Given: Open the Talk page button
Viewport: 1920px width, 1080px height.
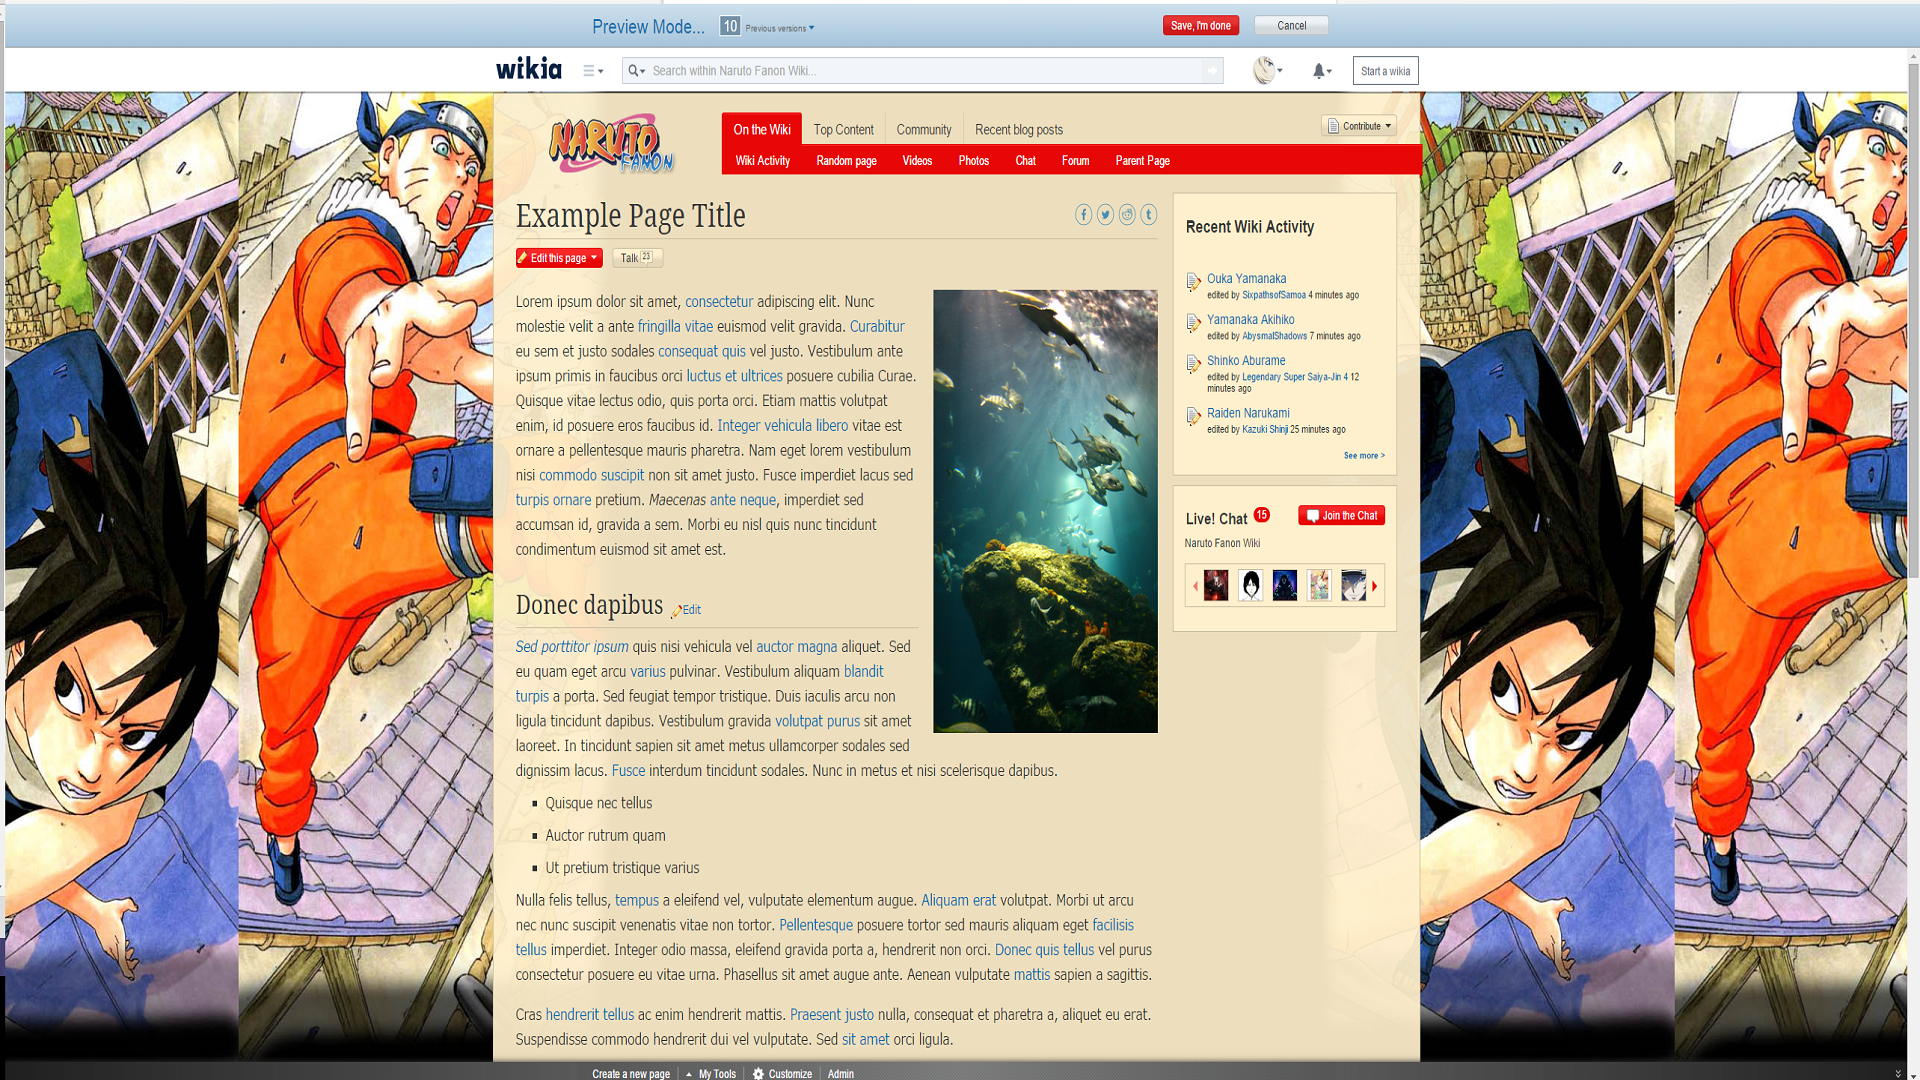Looking at the screenshot, I should (x=637, y=258).
